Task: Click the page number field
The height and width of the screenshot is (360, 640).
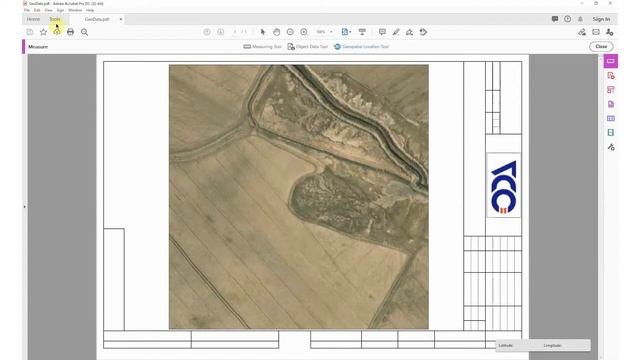Action: 235,32
